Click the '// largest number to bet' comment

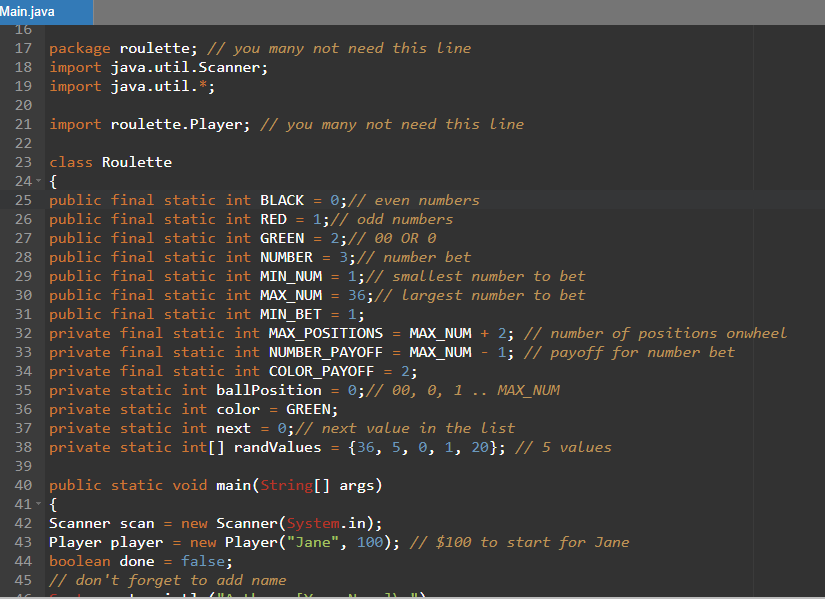pyautogui.click(x=479, y=295)
